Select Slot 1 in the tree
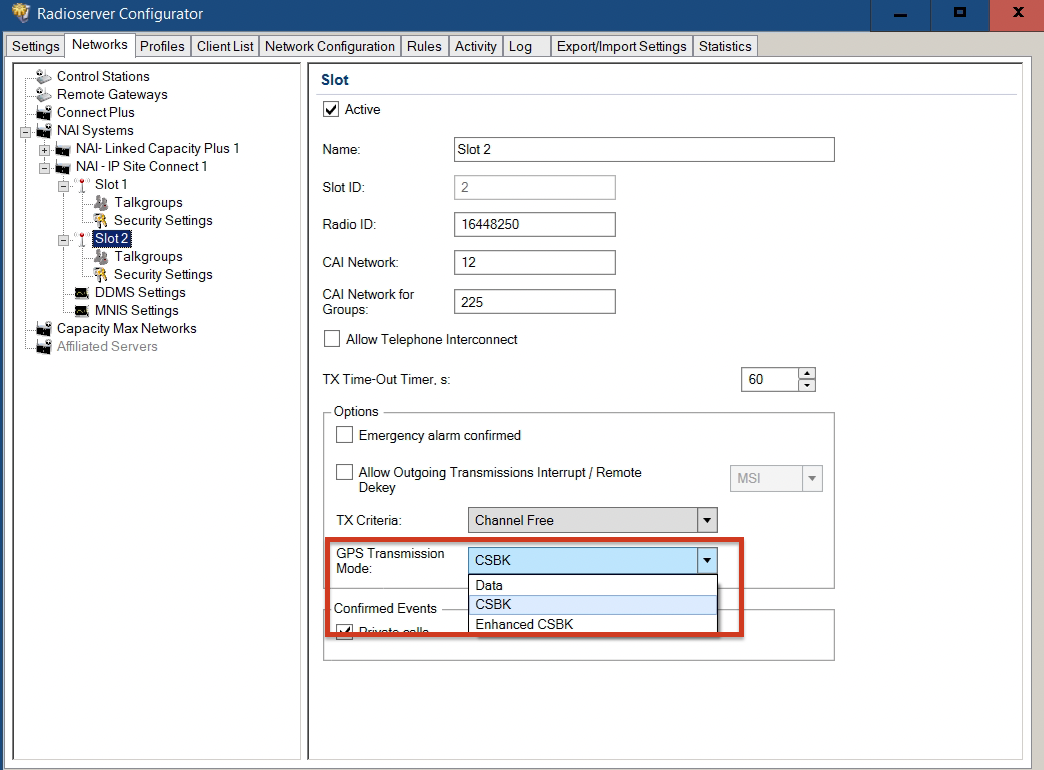Image resolution: width=1044 pixels, height=770 pixels. (111, 185)
